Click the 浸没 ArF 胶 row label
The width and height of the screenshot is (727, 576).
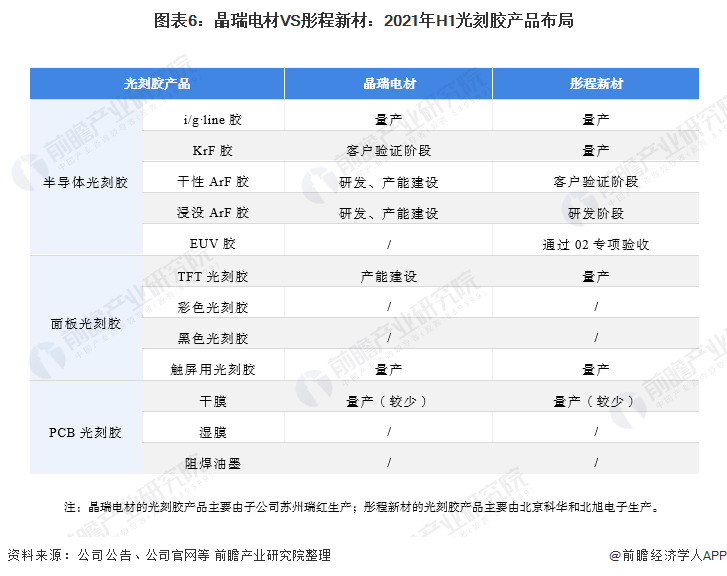pos(213,212)
